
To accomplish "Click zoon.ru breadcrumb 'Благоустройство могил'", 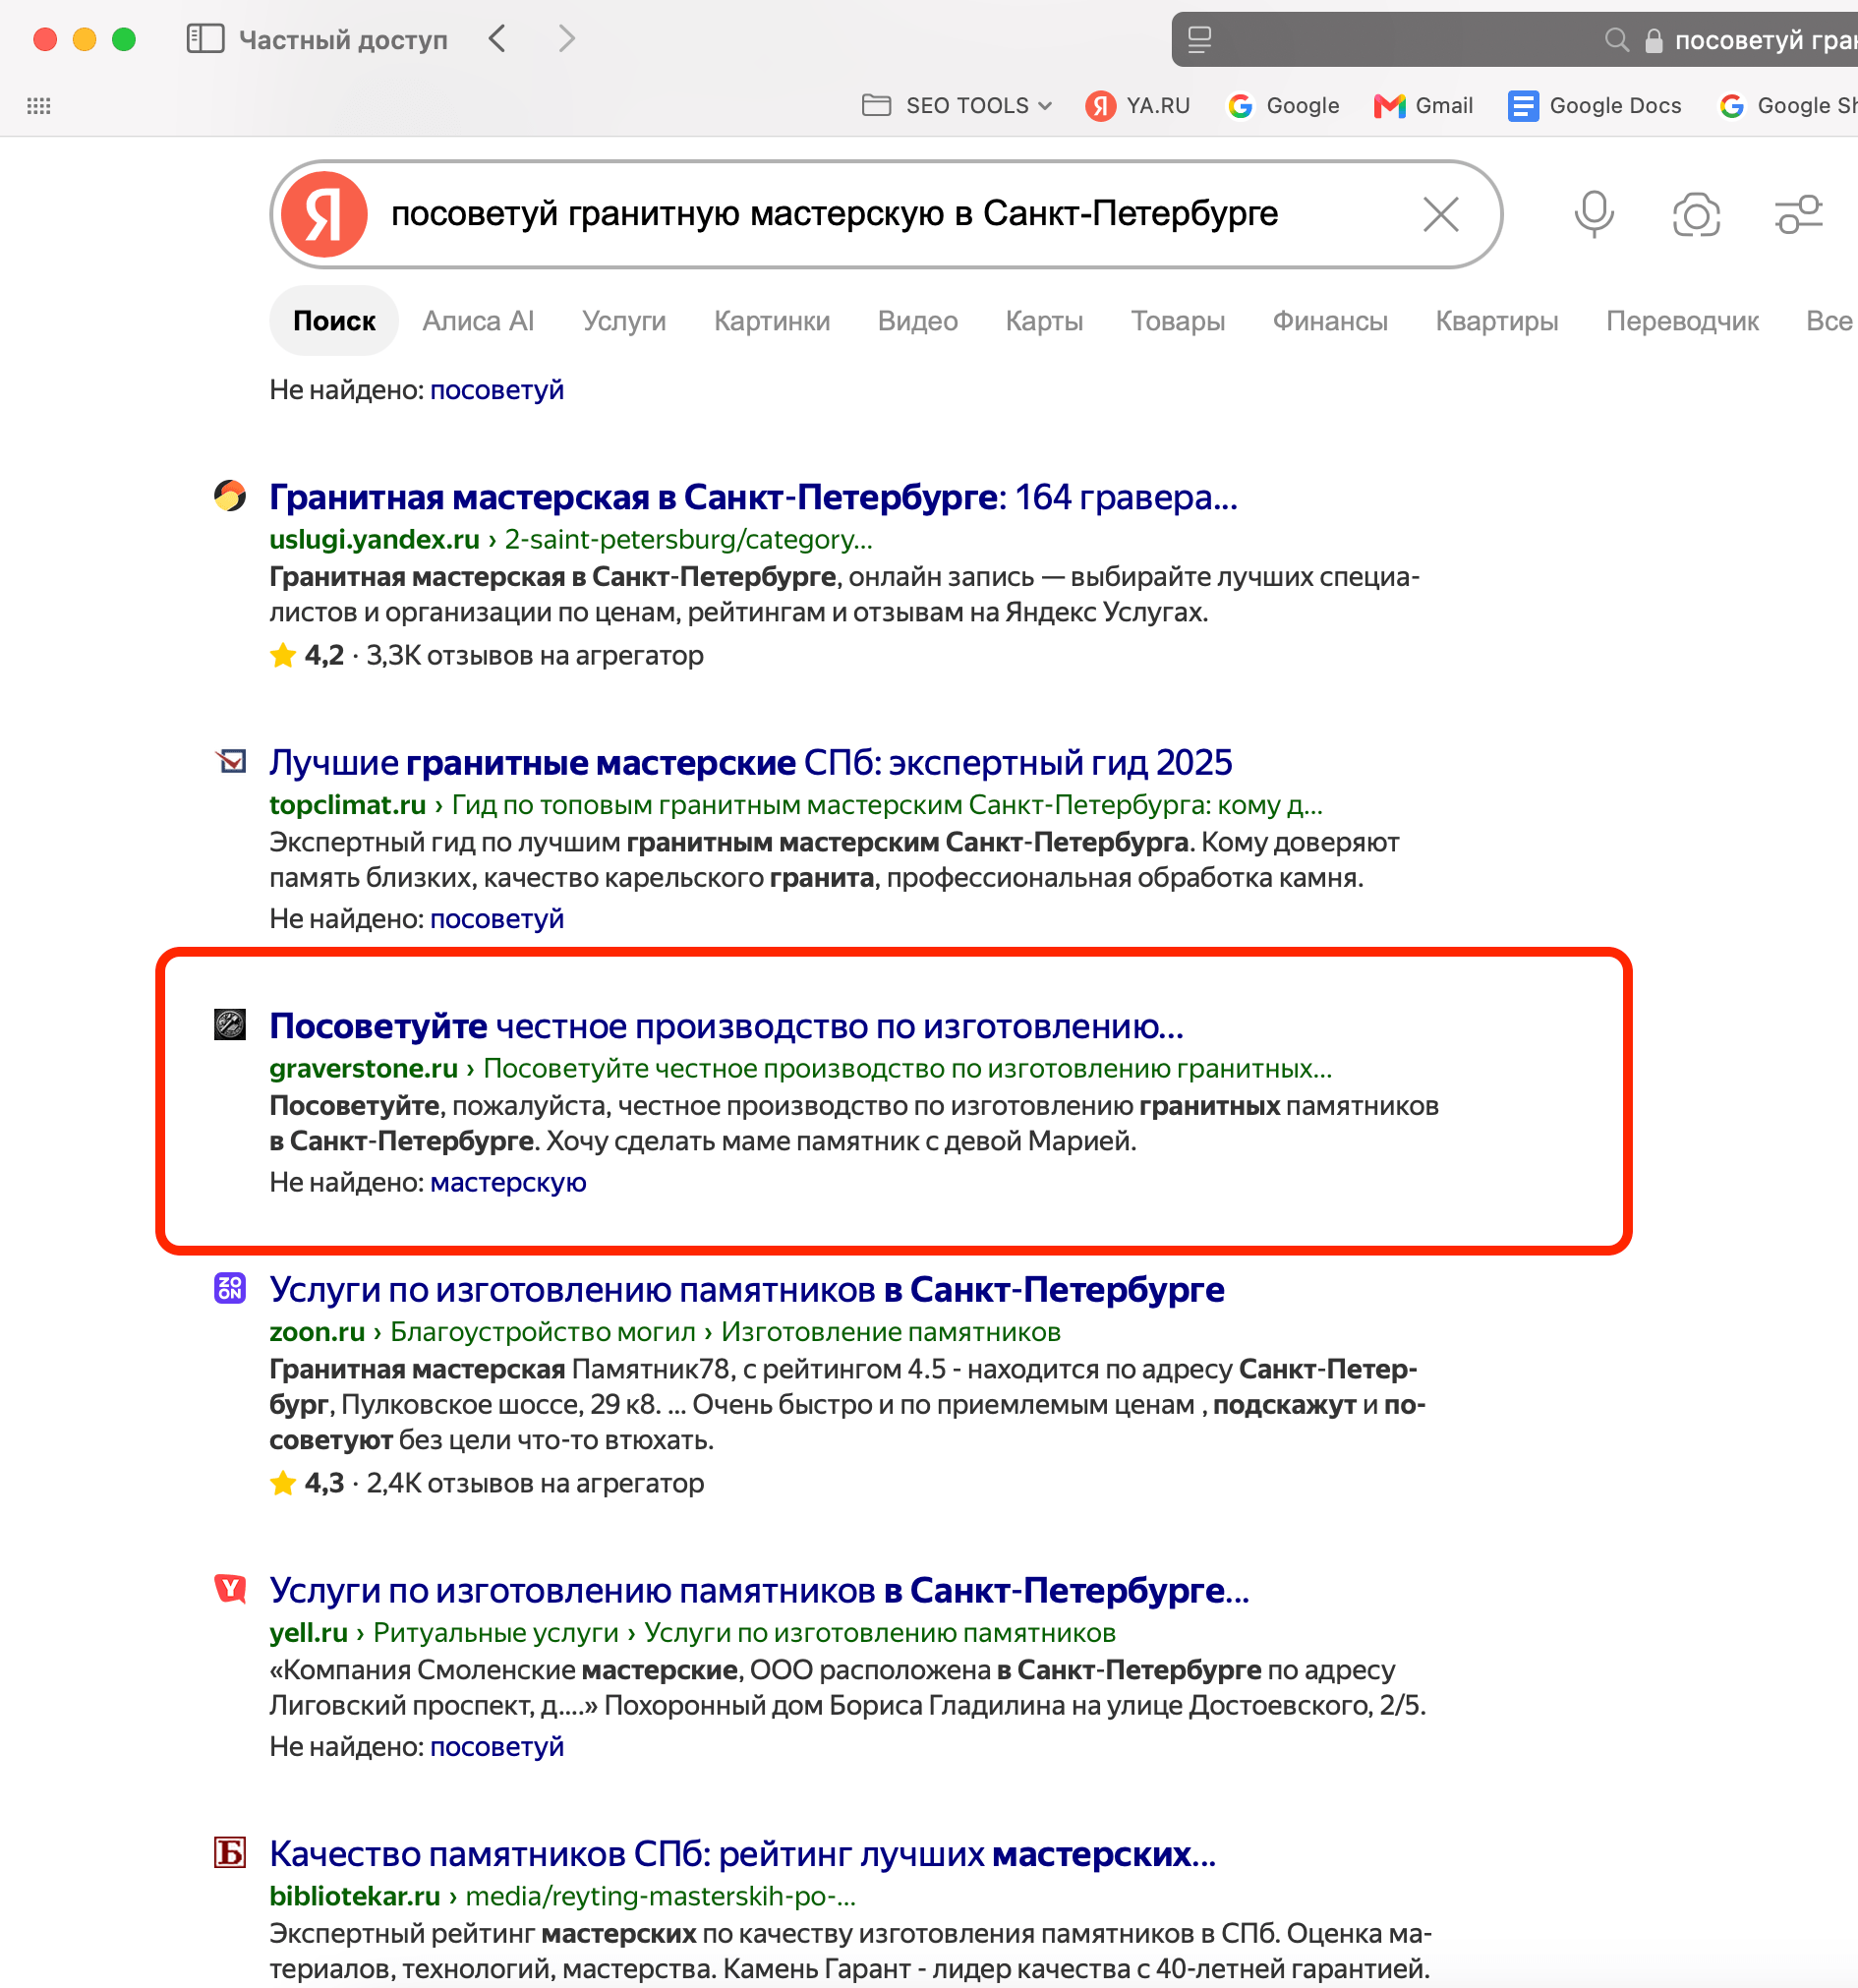I will click(543, 1332).
